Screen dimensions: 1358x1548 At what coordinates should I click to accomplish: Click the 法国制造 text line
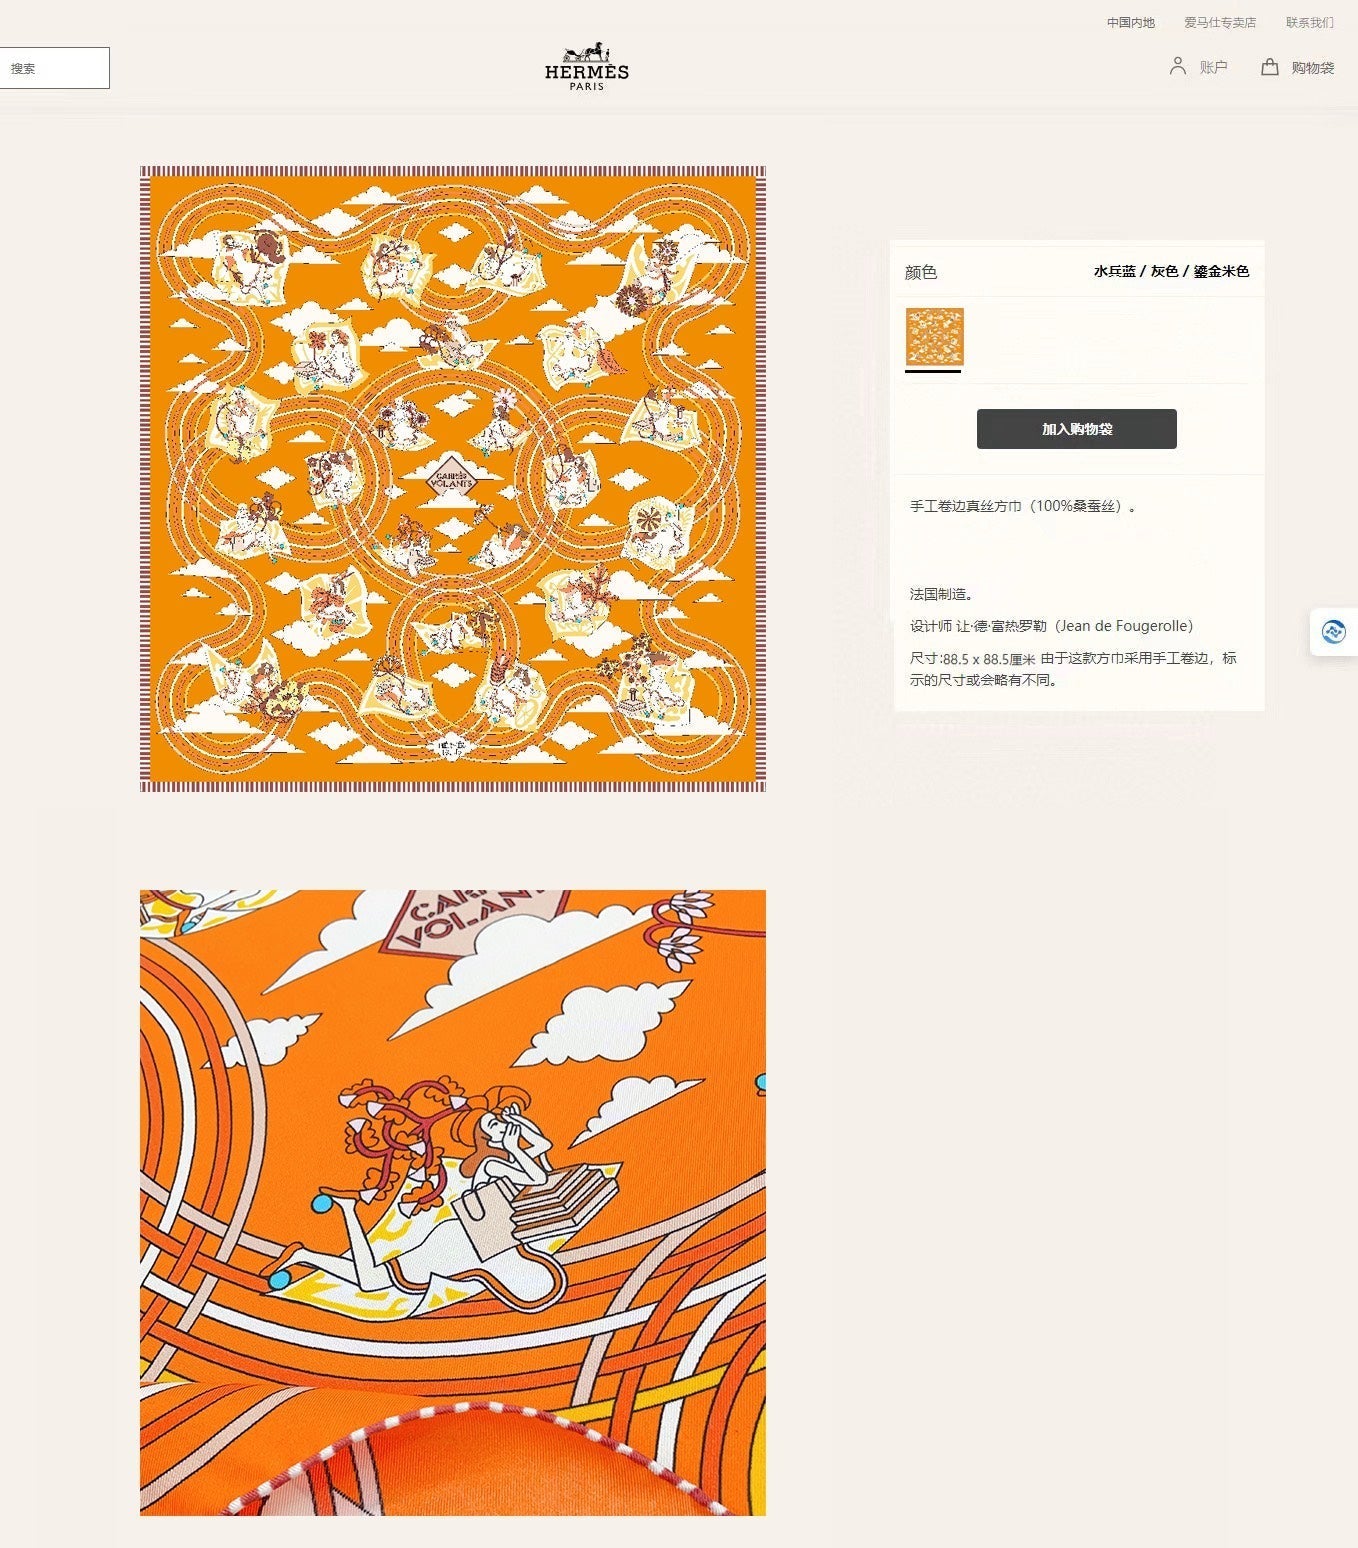point(941,594)
